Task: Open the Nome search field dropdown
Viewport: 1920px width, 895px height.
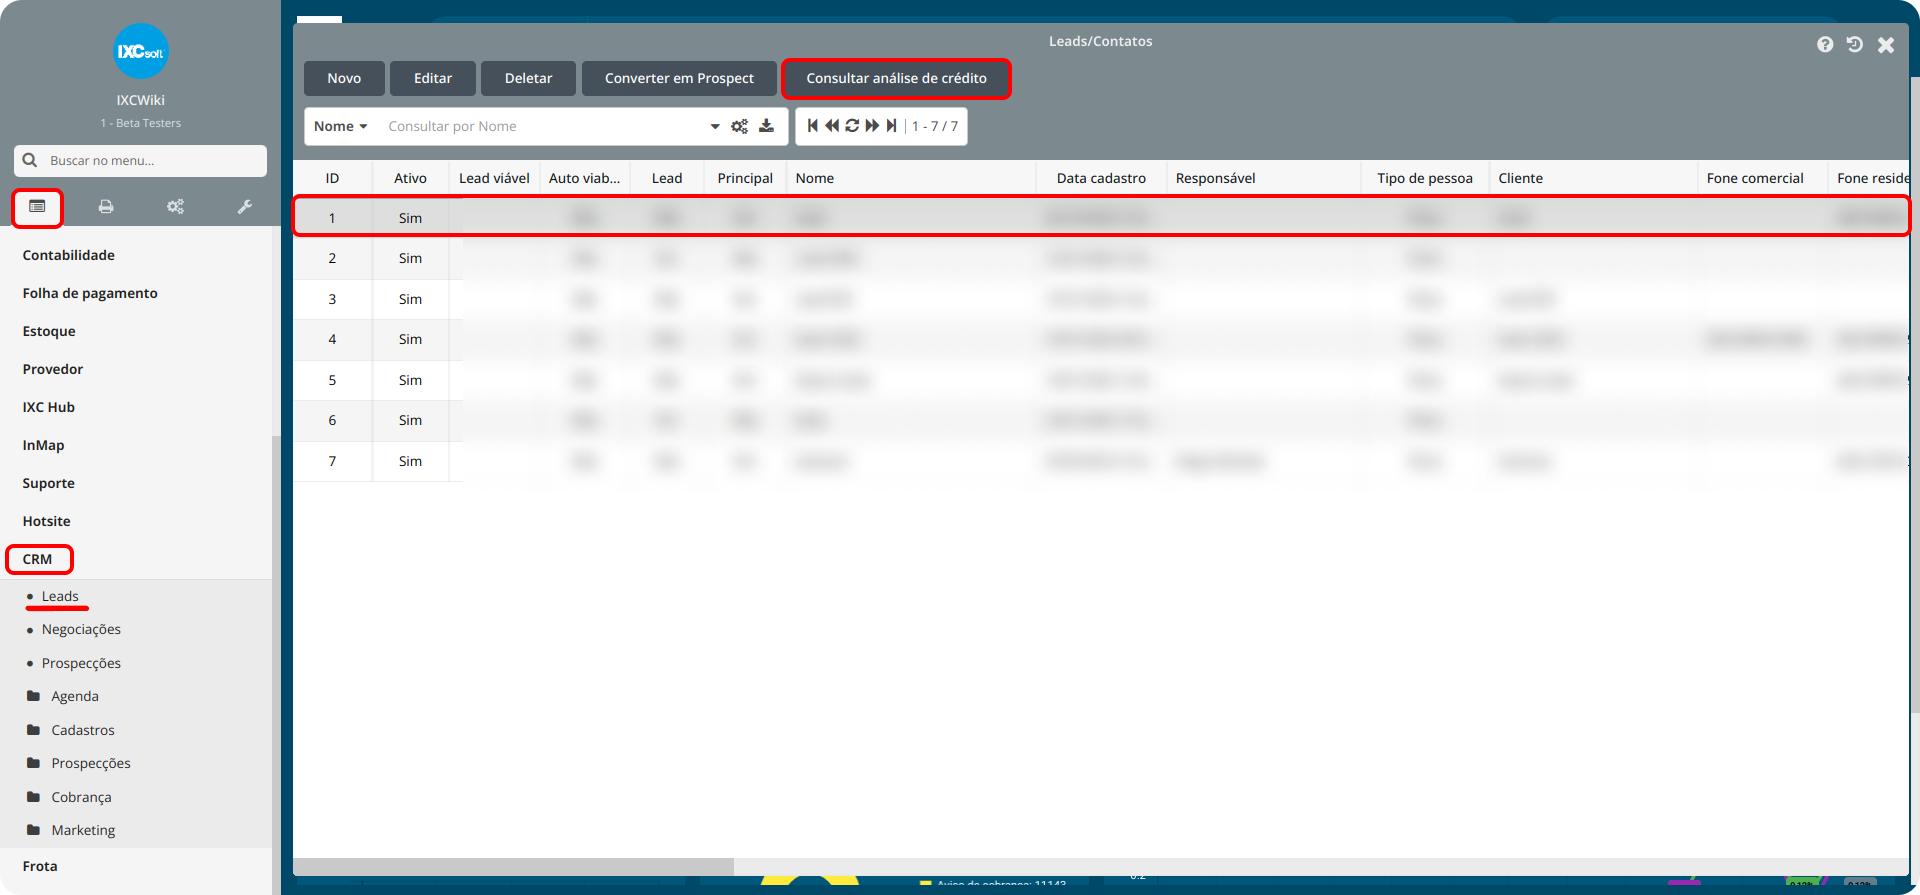Action: 341,126
